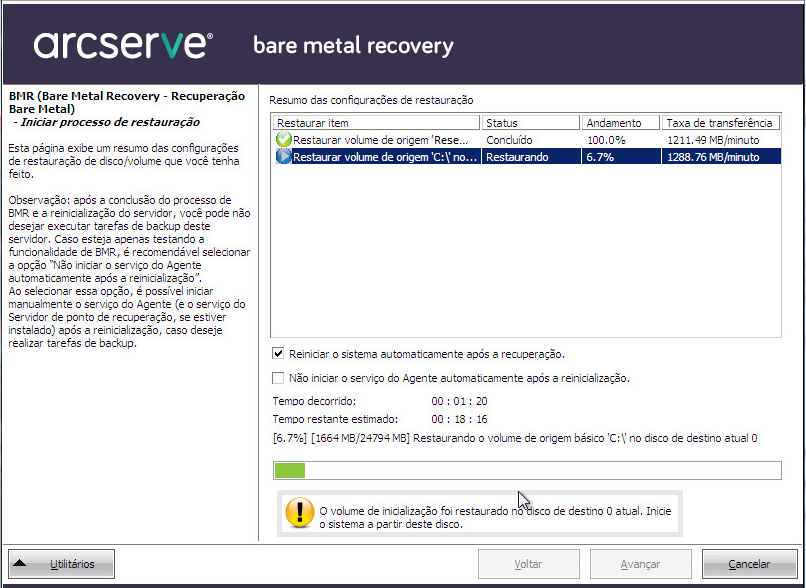Click the up triangle on Utilitários button
Viewport: 806px width, 588px height.
[x=20, y=563]
